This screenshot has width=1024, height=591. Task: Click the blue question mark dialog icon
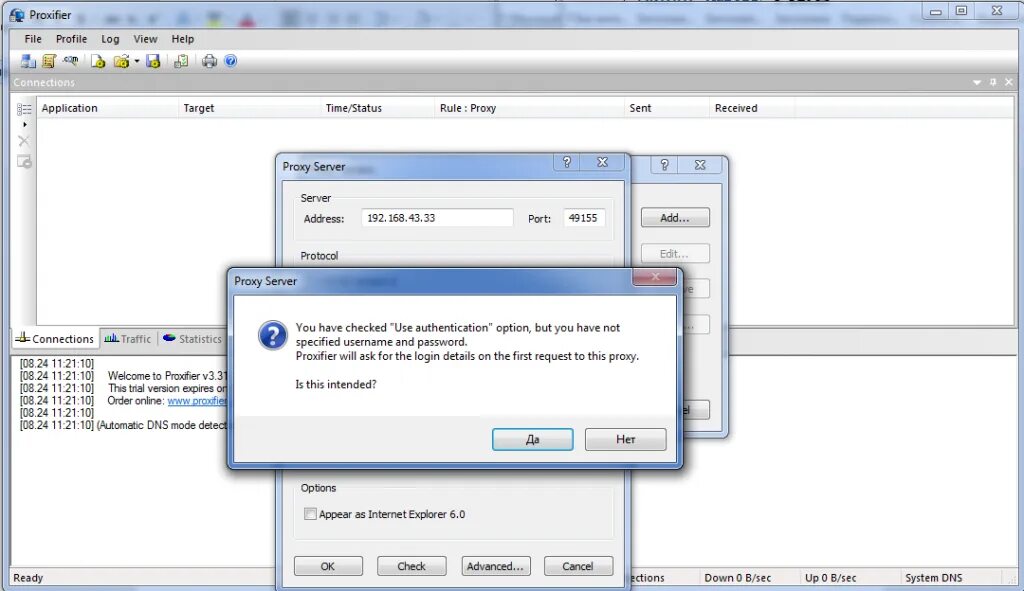(x=272, y=335)
